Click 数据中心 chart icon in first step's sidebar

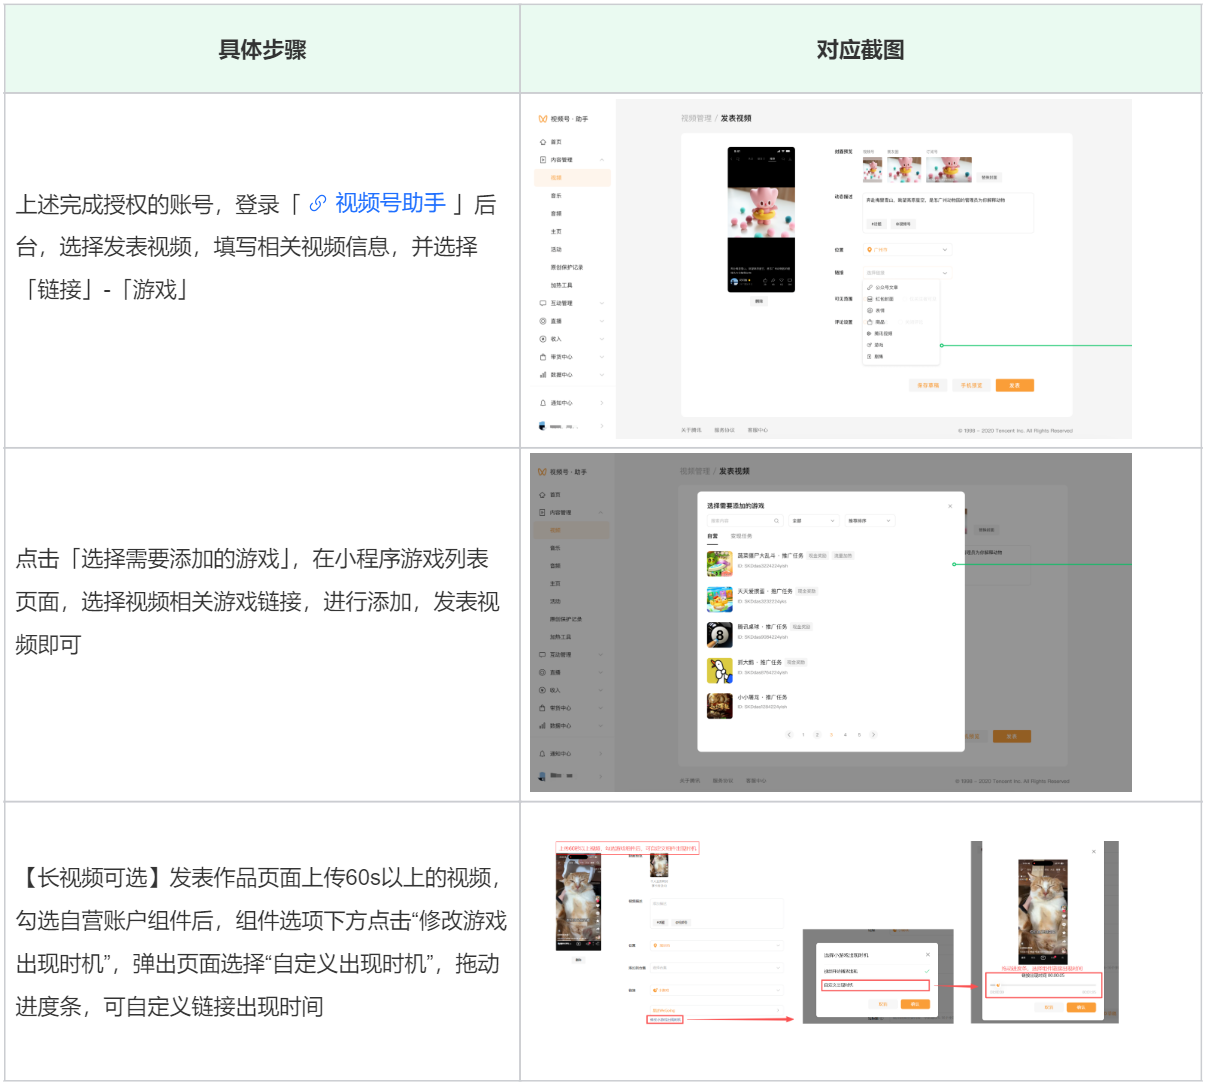coord(543,375)
